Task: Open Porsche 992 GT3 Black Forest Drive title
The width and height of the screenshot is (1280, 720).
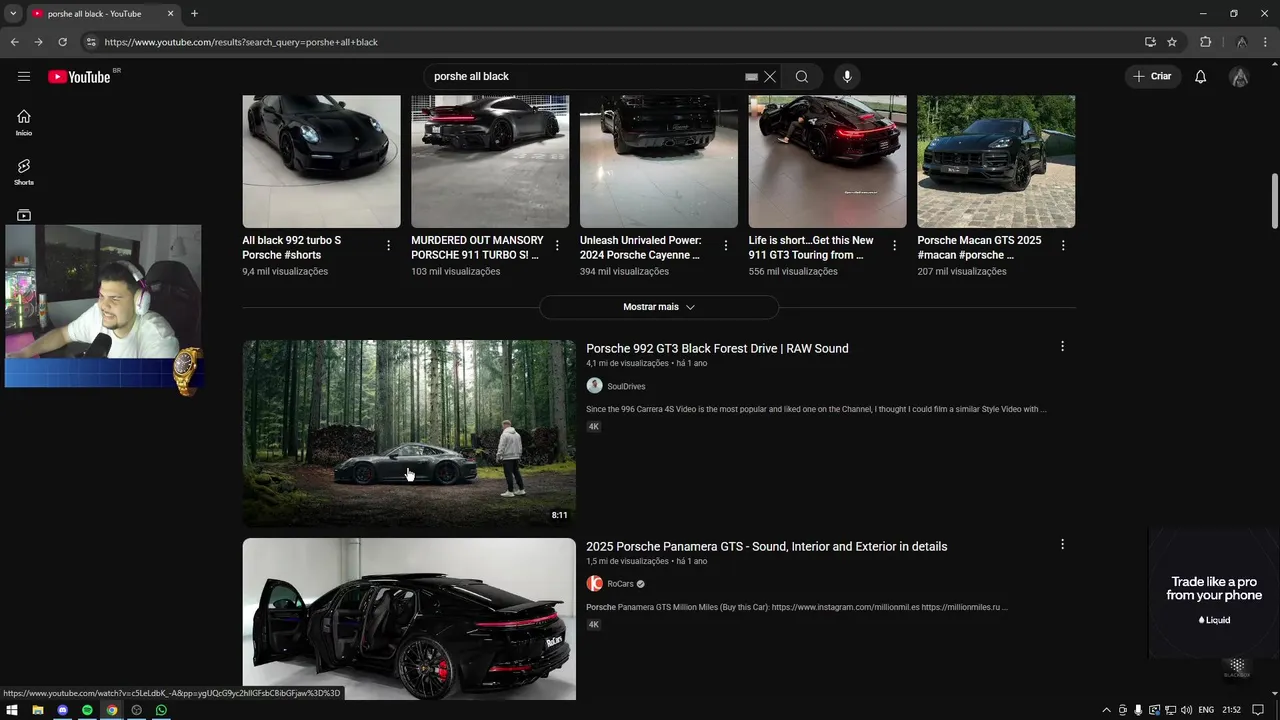Action: pos(717,348)
